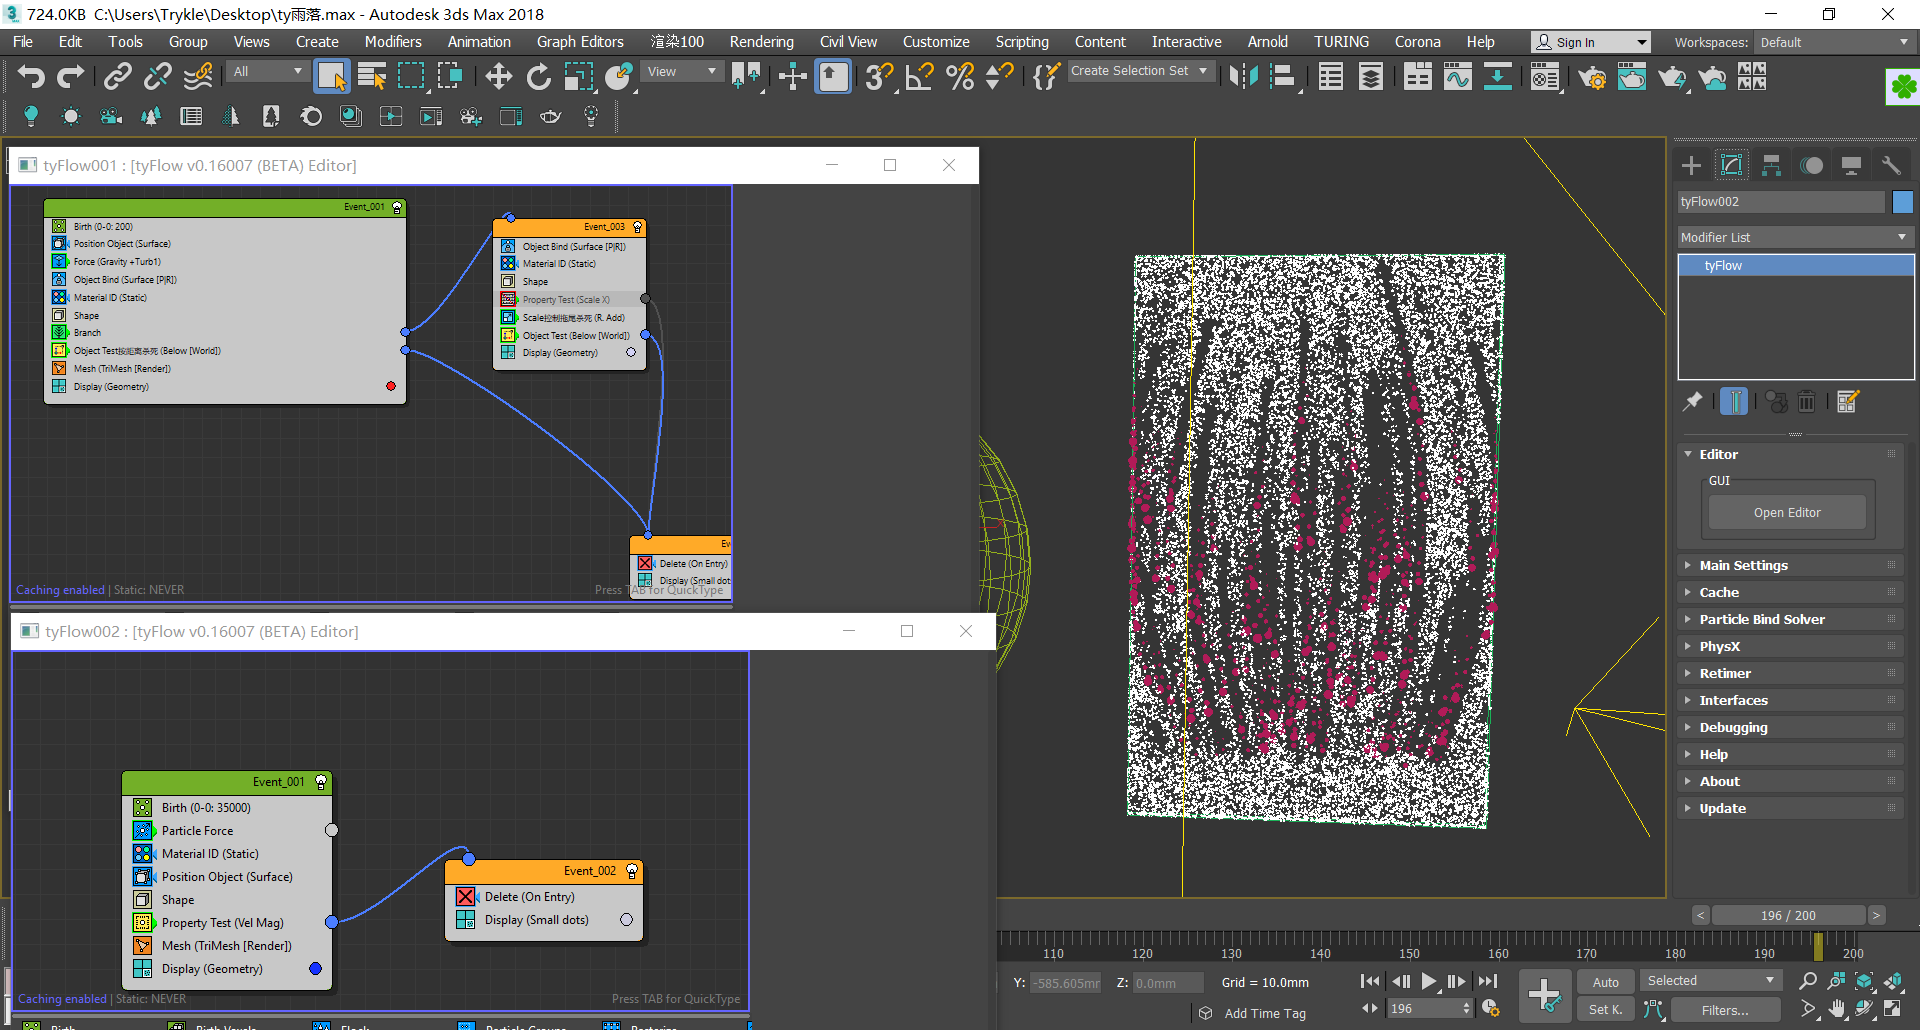Open the Utilities wrench panel icon
1920x1030 pixels.
[1890, 165]
